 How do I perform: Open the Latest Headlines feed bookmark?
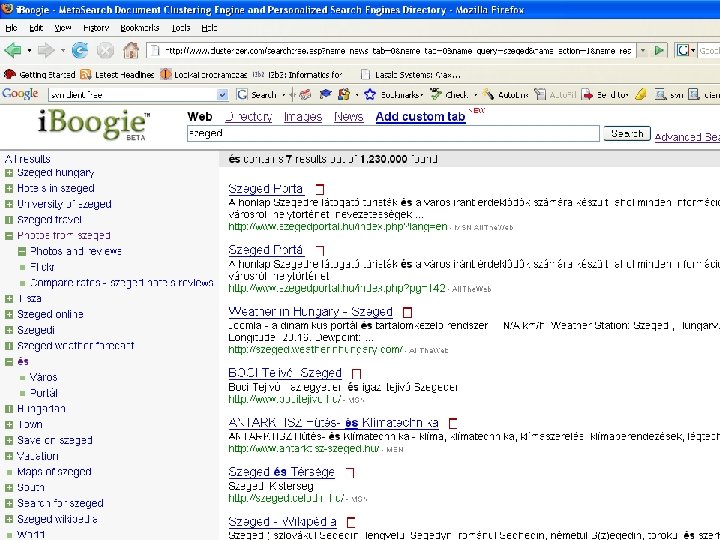(117, 74)
